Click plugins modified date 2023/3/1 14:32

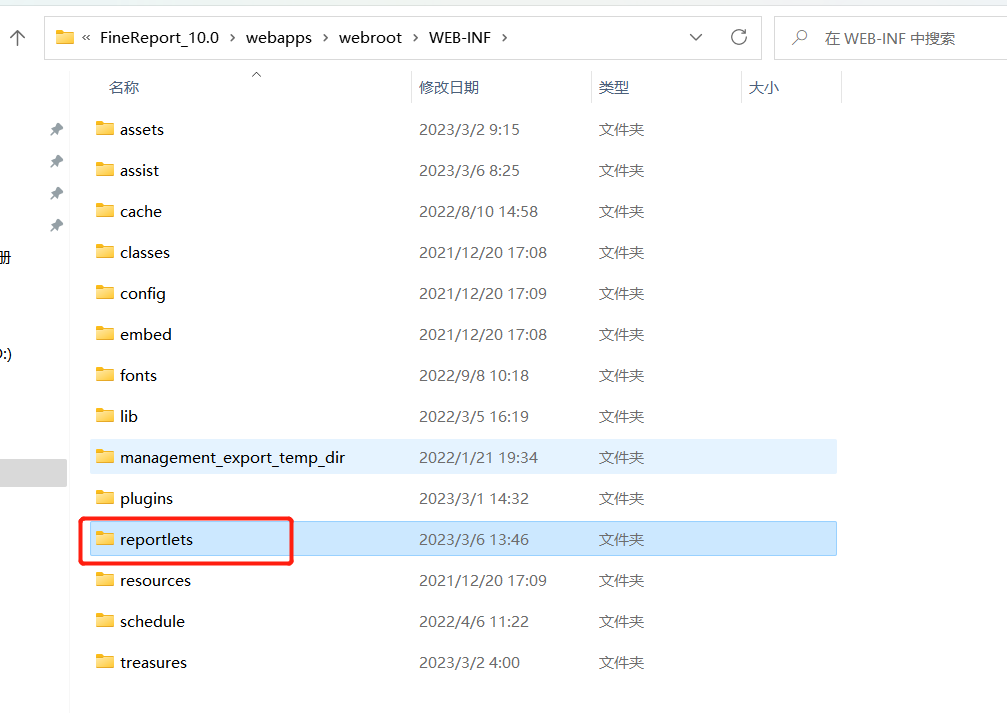474,499
